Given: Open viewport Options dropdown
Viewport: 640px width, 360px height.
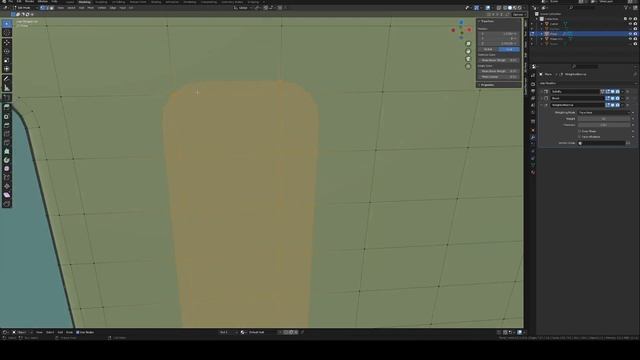Looking at the screenshot, I should click(x=518, y=14).
